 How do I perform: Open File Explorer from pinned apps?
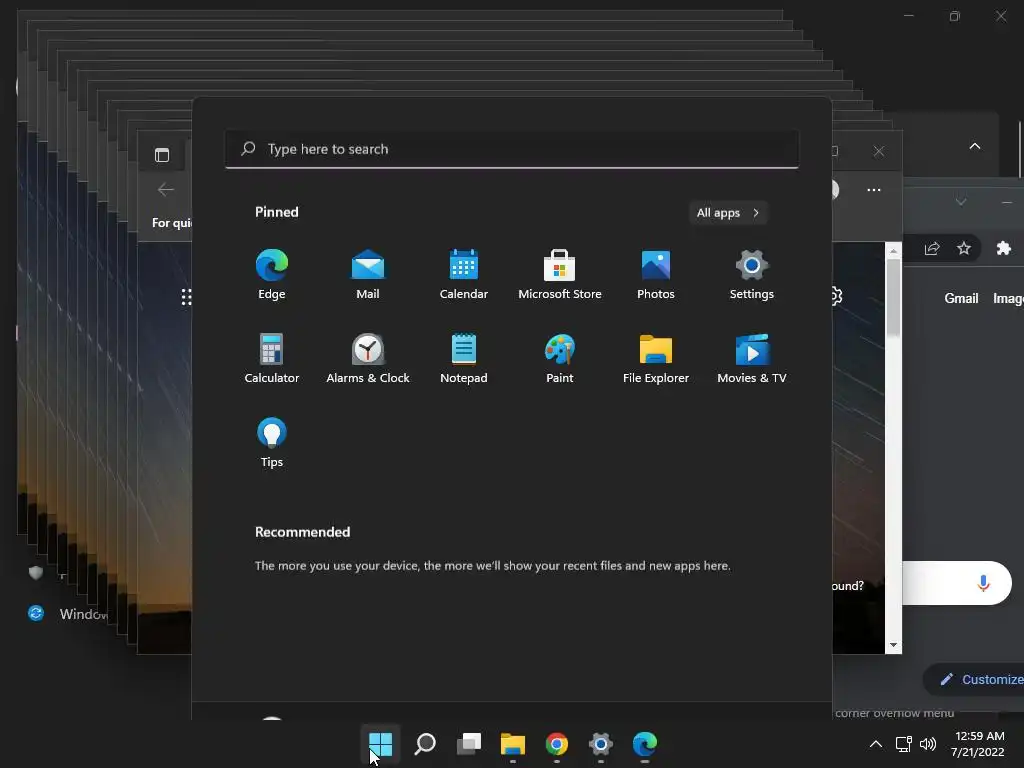(x=656, y=358)
